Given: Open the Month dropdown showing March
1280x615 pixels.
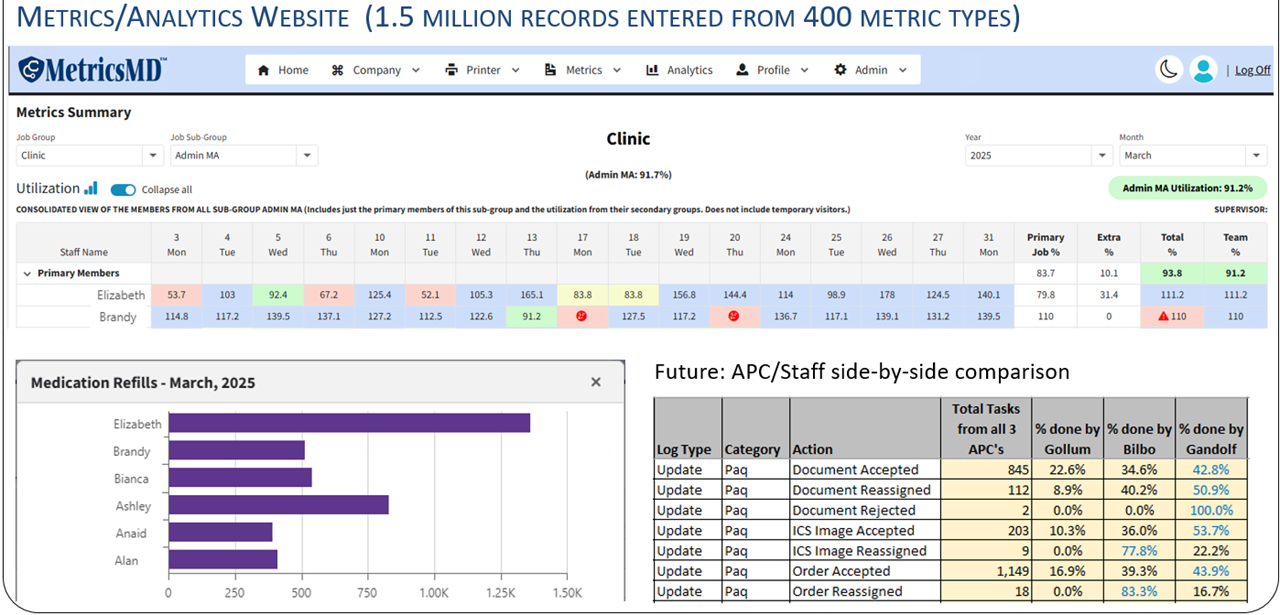Looking at the screenshot, I should 1193,155.
